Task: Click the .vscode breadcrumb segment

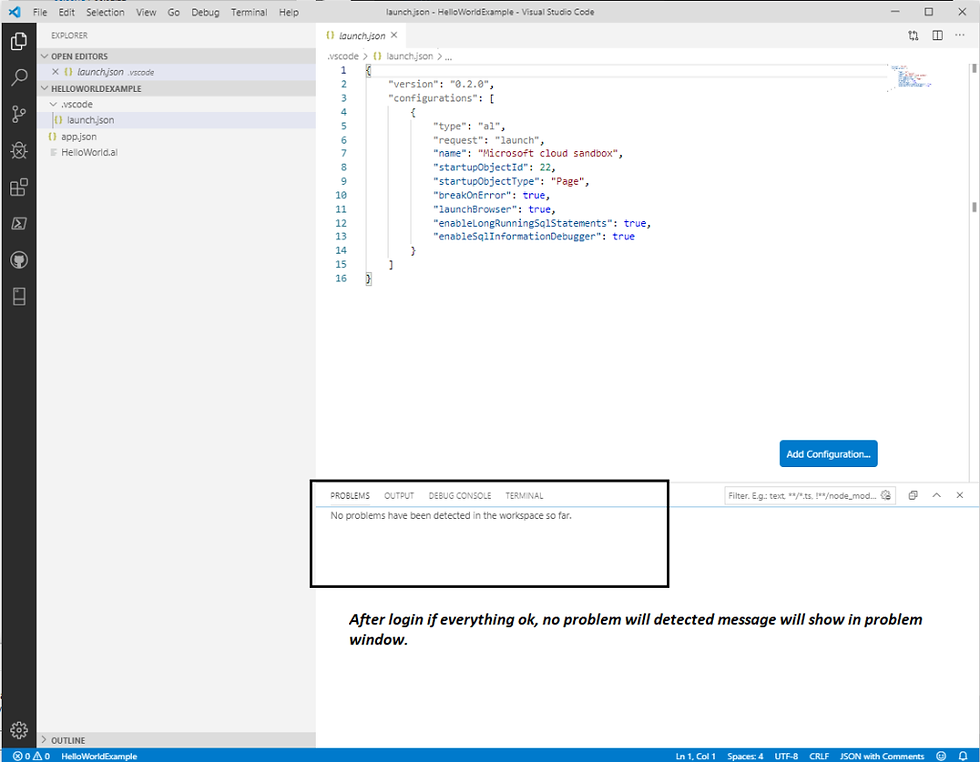Action: point(343,56)
